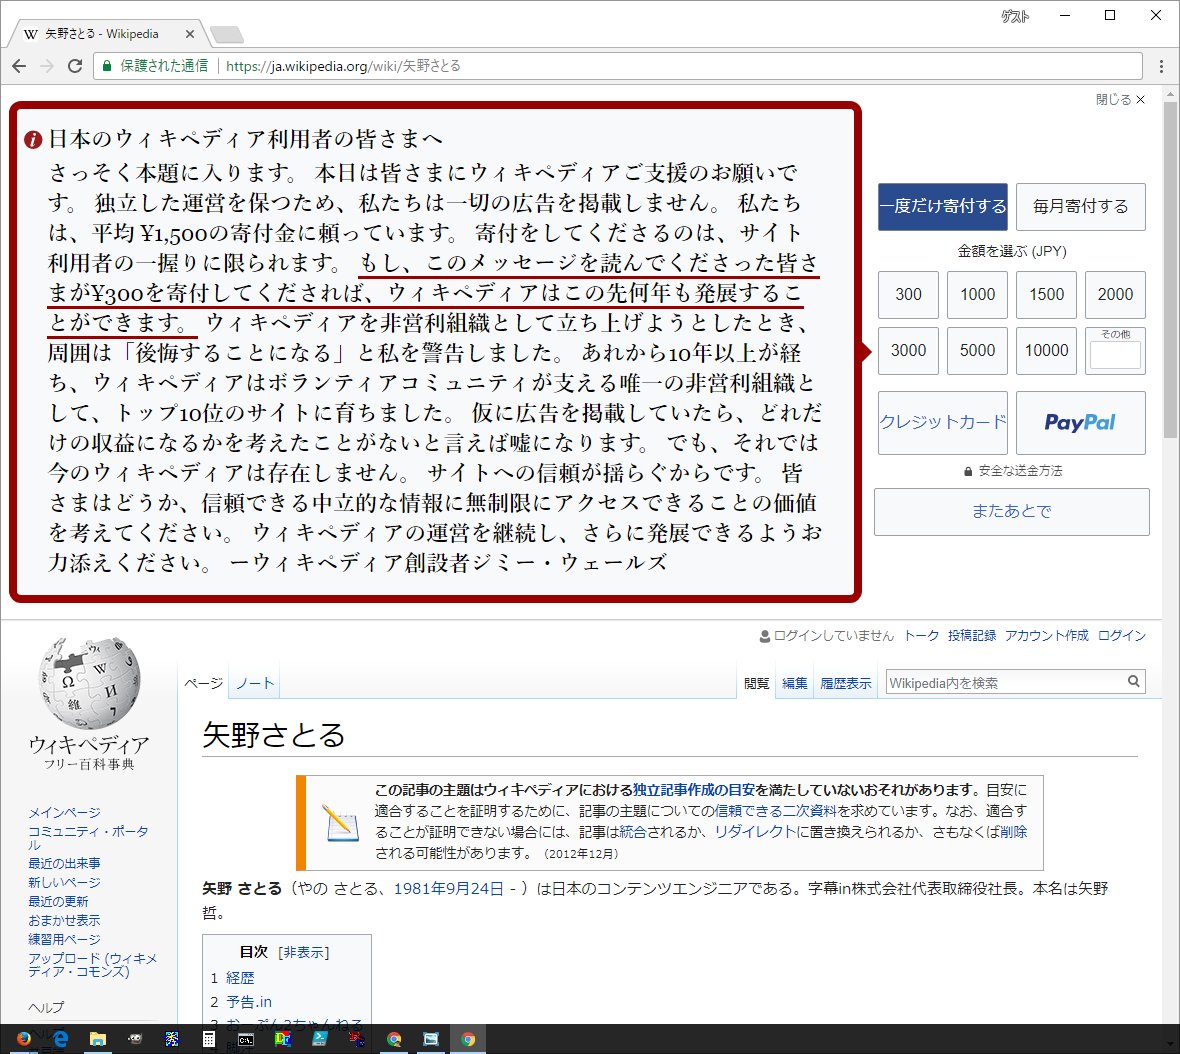
Task: Open 最近の出来事 sidebar link
Action: tap(64, 864)
